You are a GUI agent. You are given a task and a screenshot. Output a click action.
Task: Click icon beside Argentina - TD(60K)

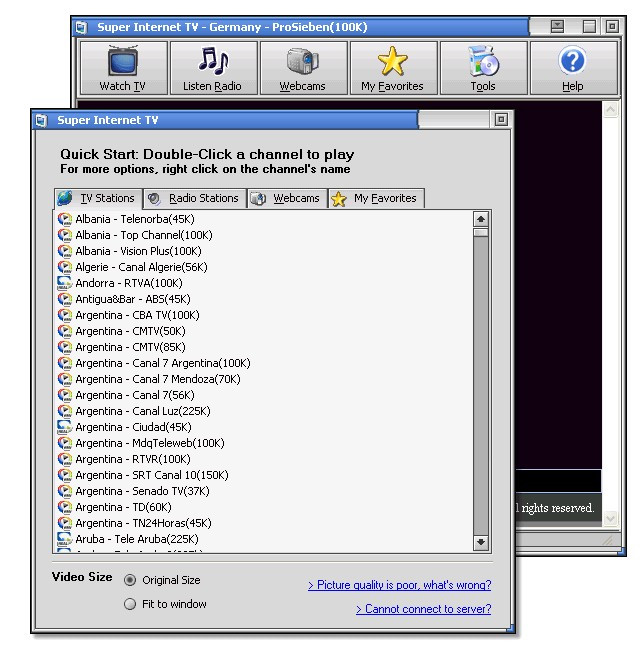pyautogui.click(x=65, y=507)
